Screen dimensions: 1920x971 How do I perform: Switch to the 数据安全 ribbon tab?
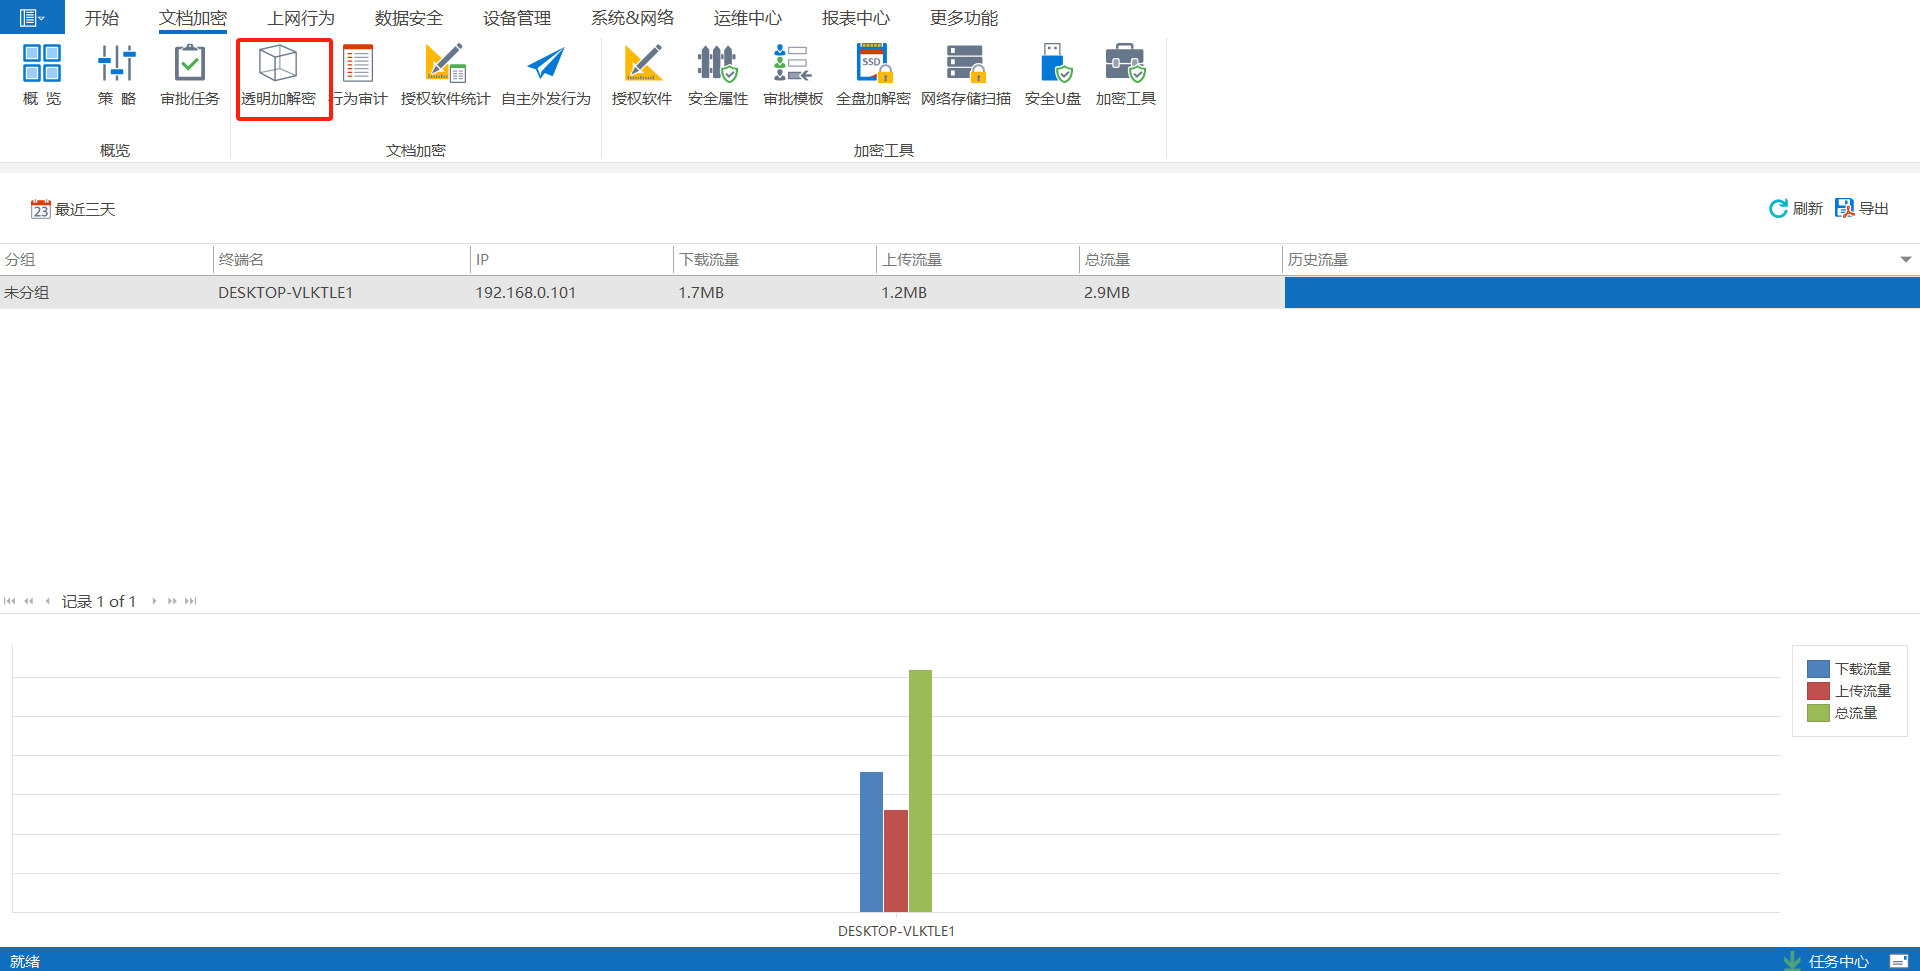click(408, 18)
